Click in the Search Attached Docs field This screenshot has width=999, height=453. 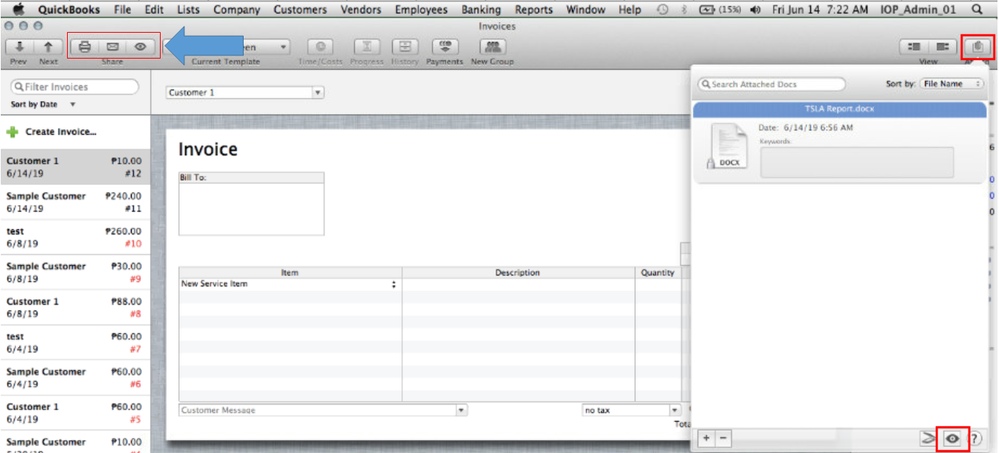[x=772, y=84]
